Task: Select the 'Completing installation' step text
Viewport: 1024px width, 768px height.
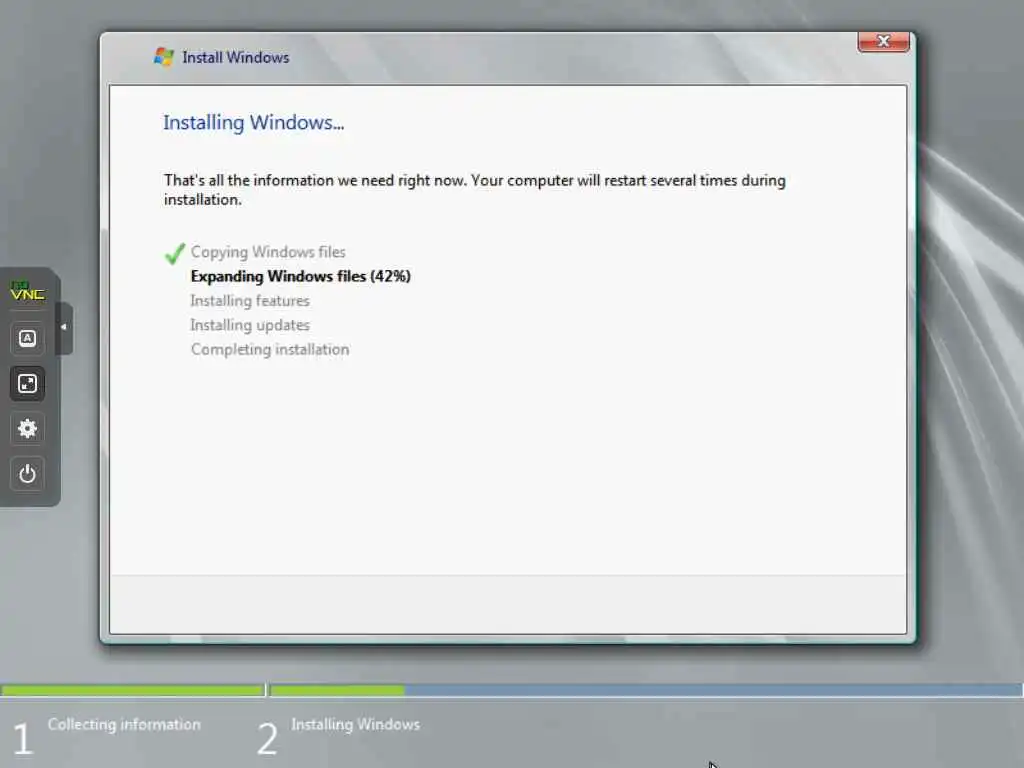Action: (270, 349)
